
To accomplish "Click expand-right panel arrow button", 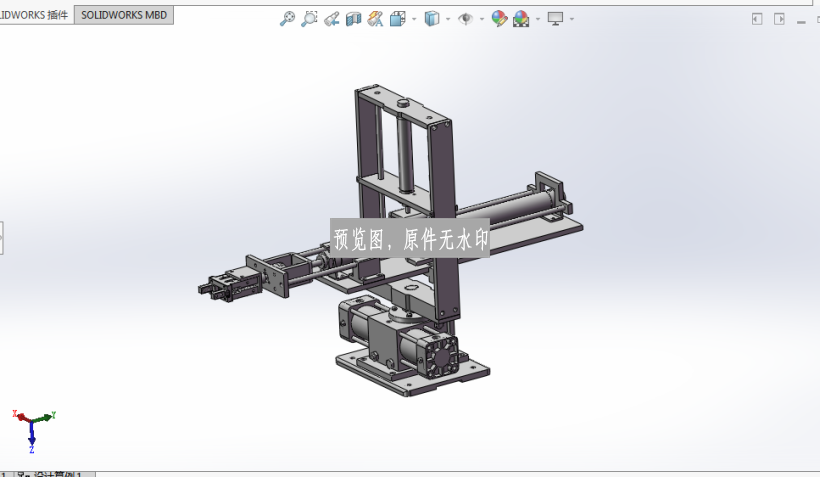I will click(x=779, y=19).
